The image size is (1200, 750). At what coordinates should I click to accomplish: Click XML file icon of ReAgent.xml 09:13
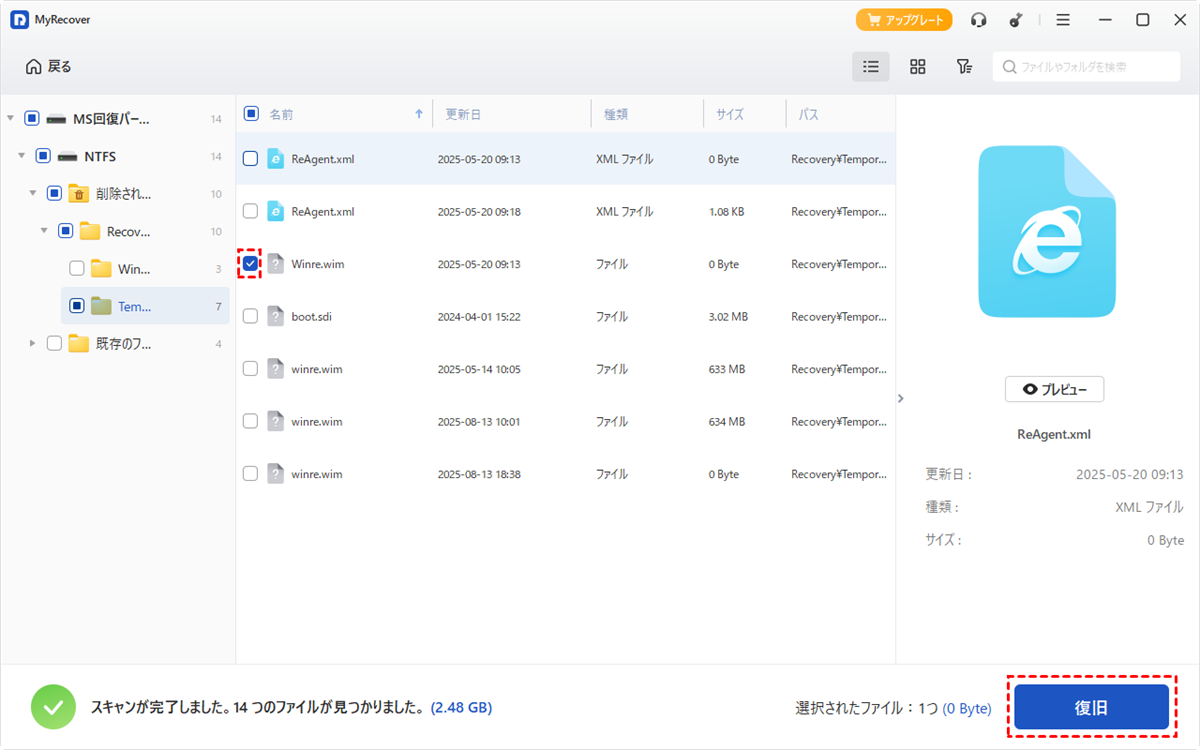pyautogui.click(x=275, y=159)
